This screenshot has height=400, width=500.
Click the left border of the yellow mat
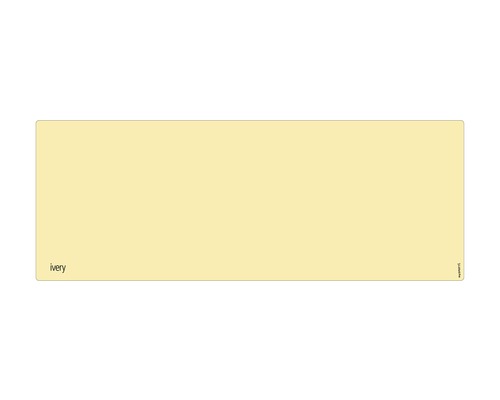click(36, 200)
